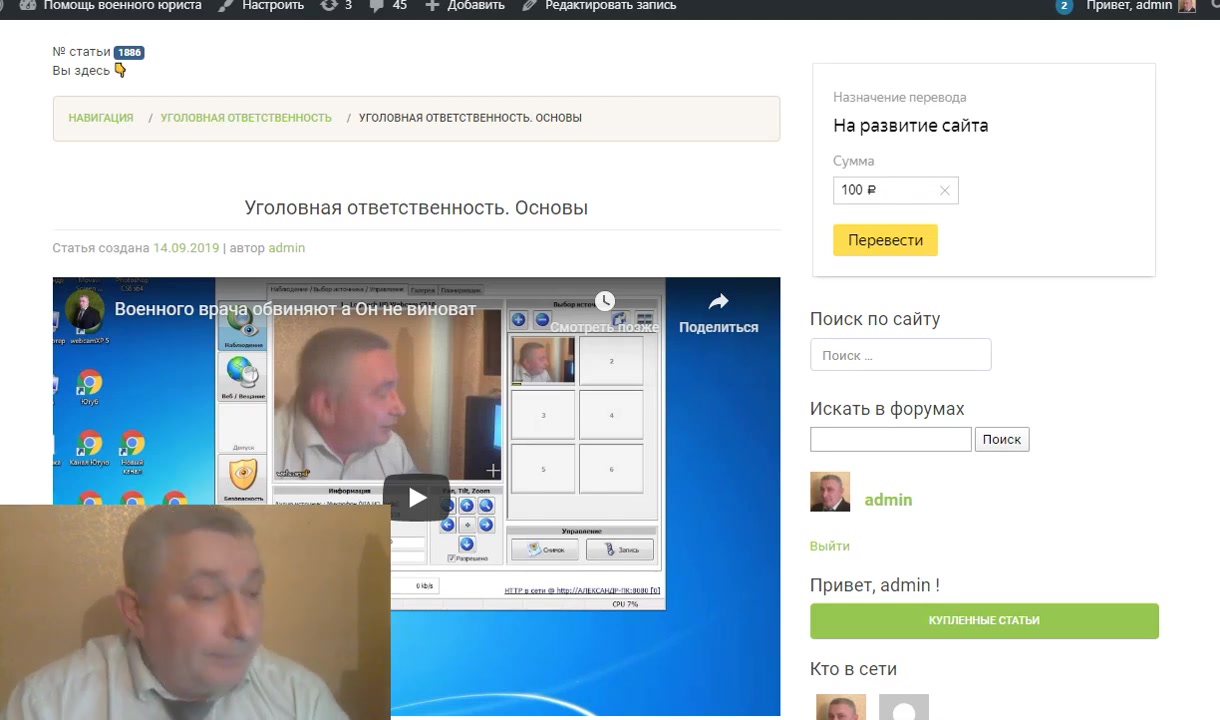Screen dimensions: 1220x720
Task: Click the yellow Перевести button
Action: pyautogui.click(x=885, y=240)
